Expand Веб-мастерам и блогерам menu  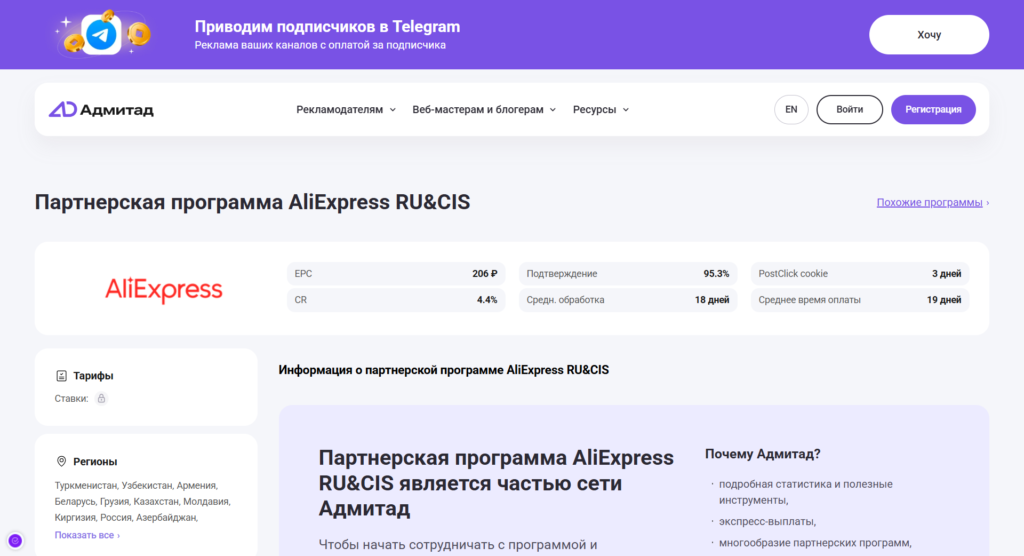coord(484,110)
